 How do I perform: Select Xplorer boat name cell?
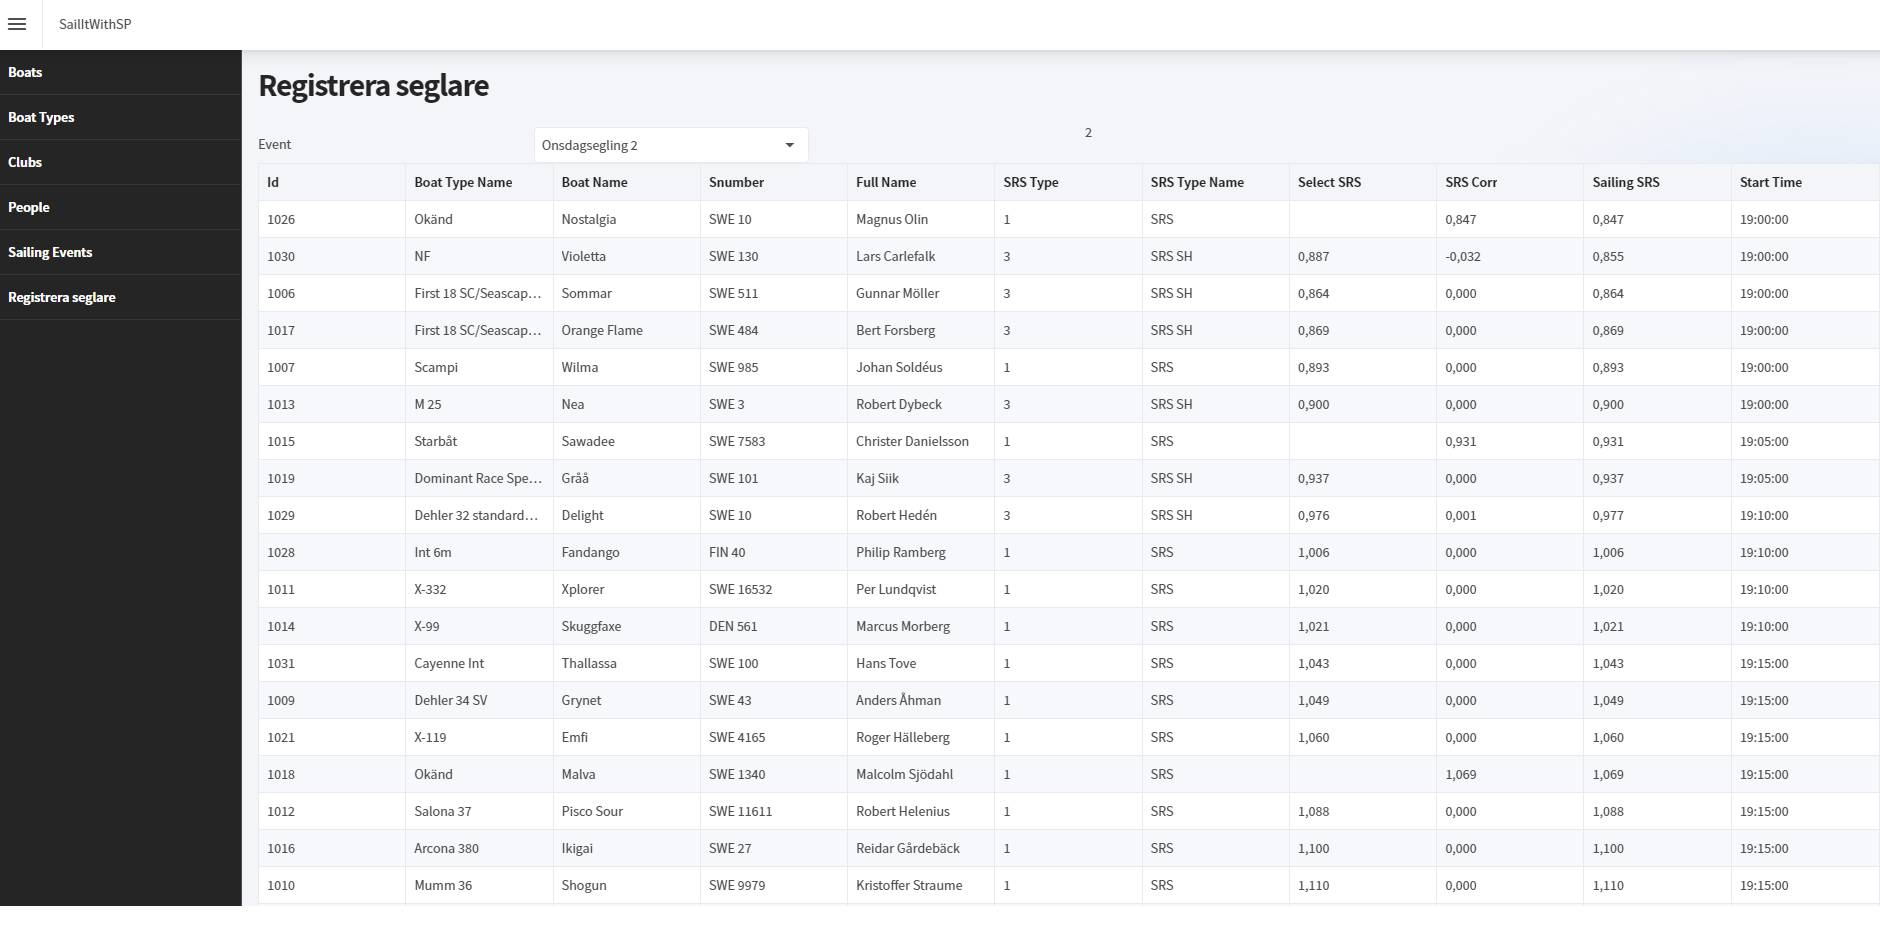(626, 589)
